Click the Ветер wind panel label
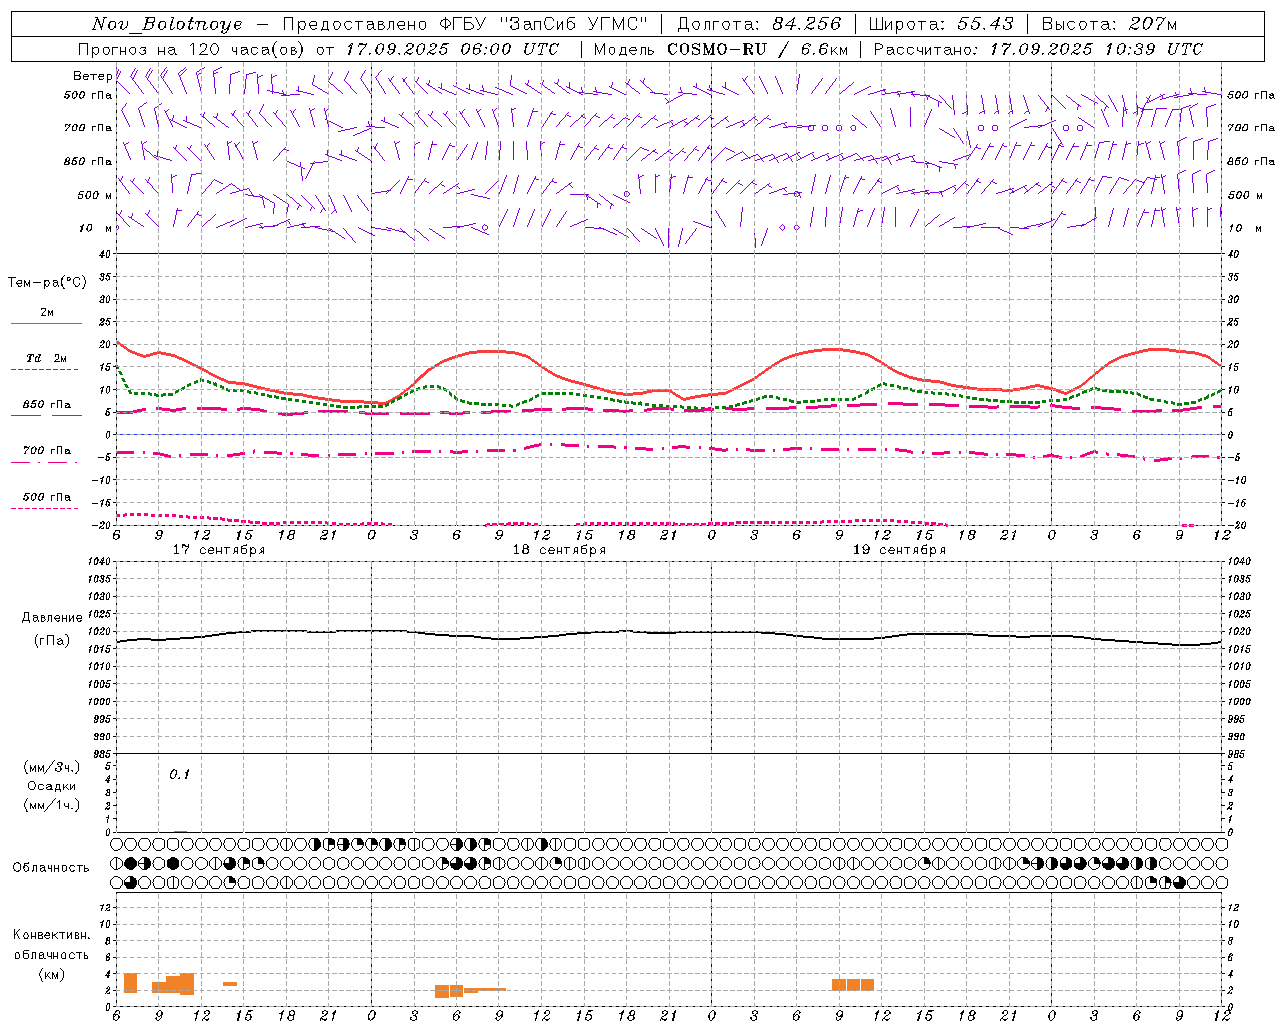Screen dimensions: 1280x1024 [x=92, y=76]
